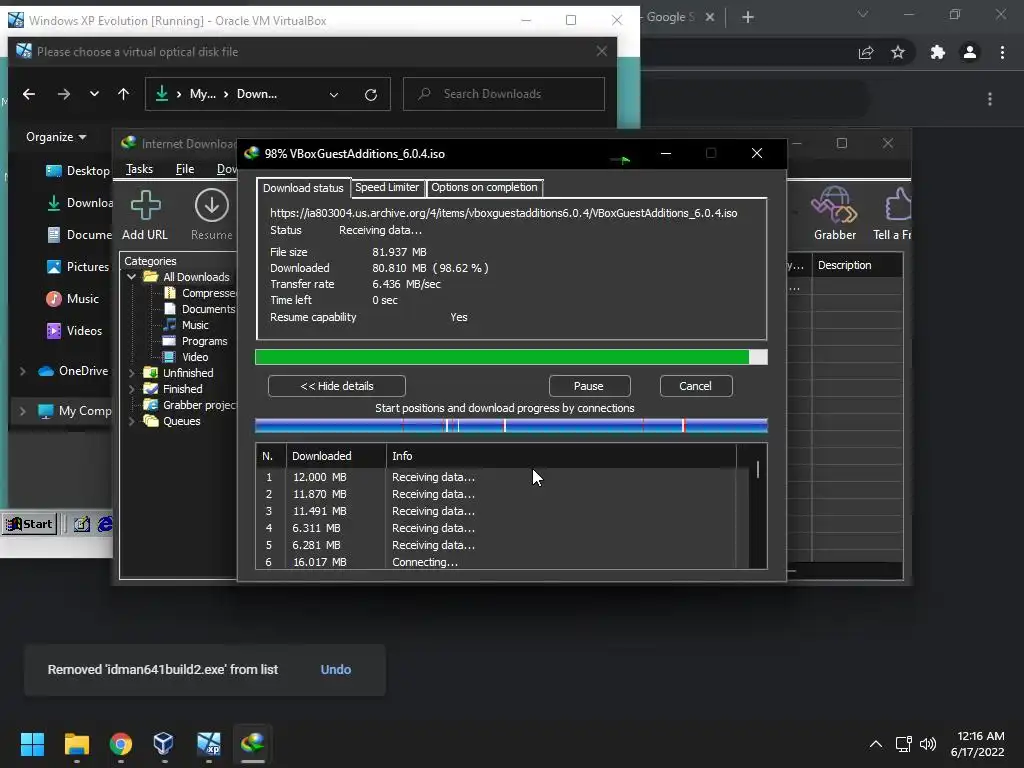Close the Google tab in Chrome
Screen dimensions: 1024x768
coord(710,17)
